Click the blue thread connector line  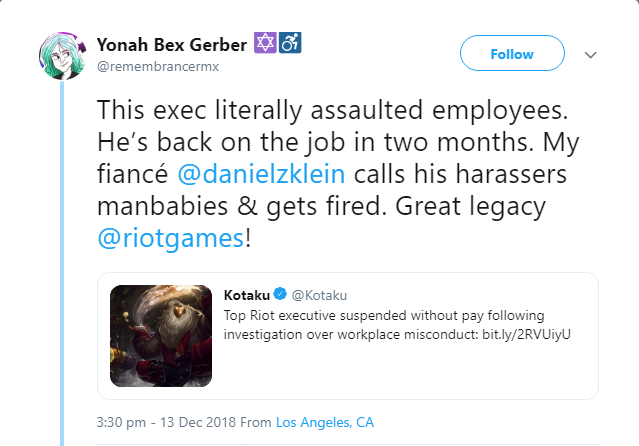tap(62, 263)
